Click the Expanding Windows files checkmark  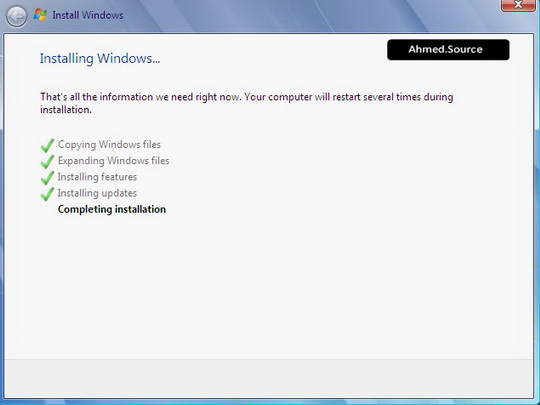pos(47,162)
